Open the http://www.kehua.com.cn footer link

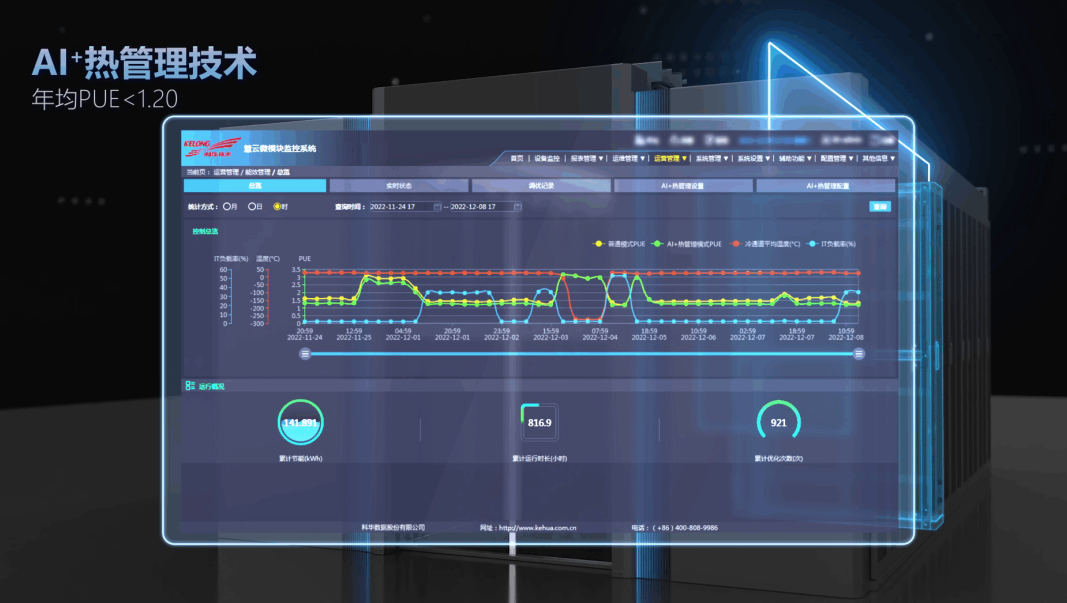coord(537,527)
